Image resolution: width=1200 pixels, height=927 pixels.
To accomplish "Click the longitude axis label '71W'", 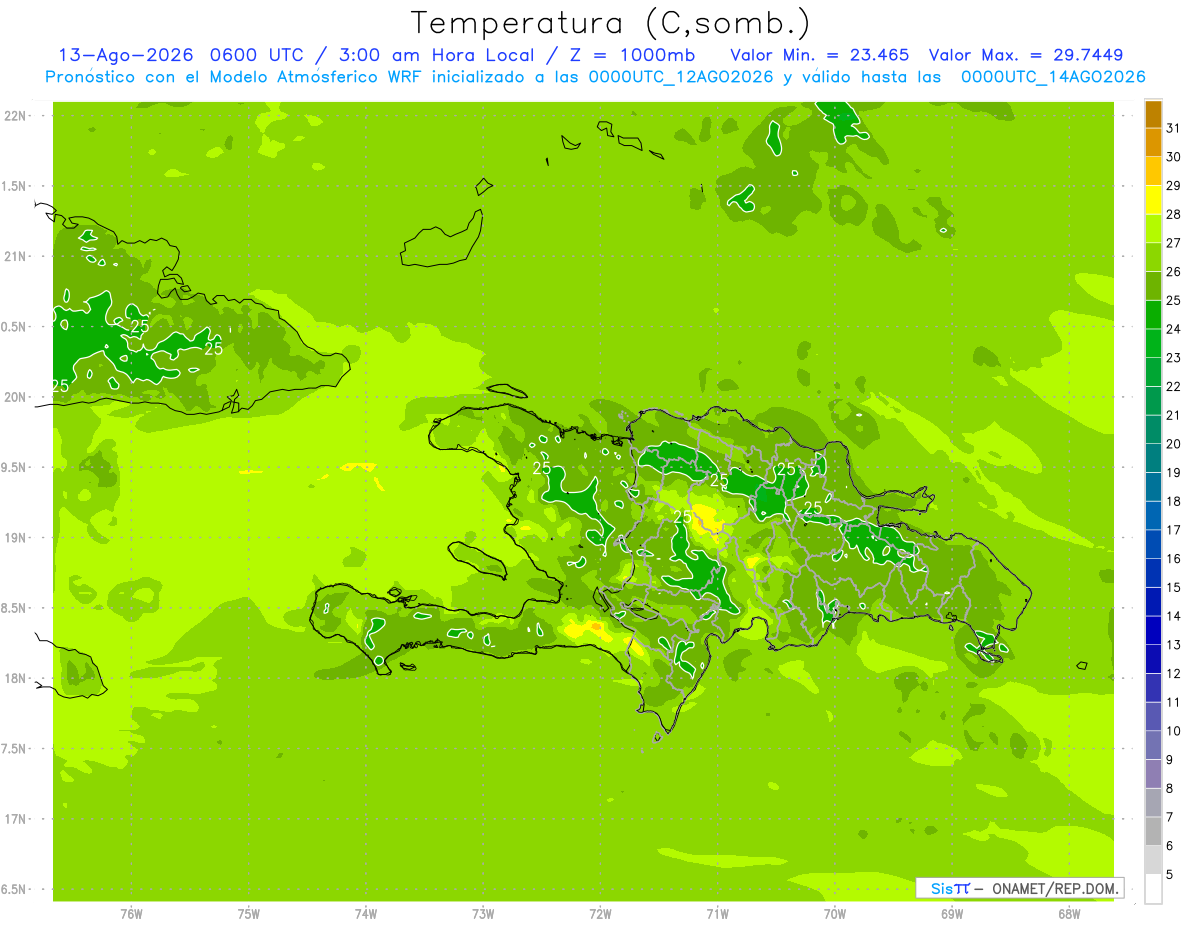I will pos(717,914).
